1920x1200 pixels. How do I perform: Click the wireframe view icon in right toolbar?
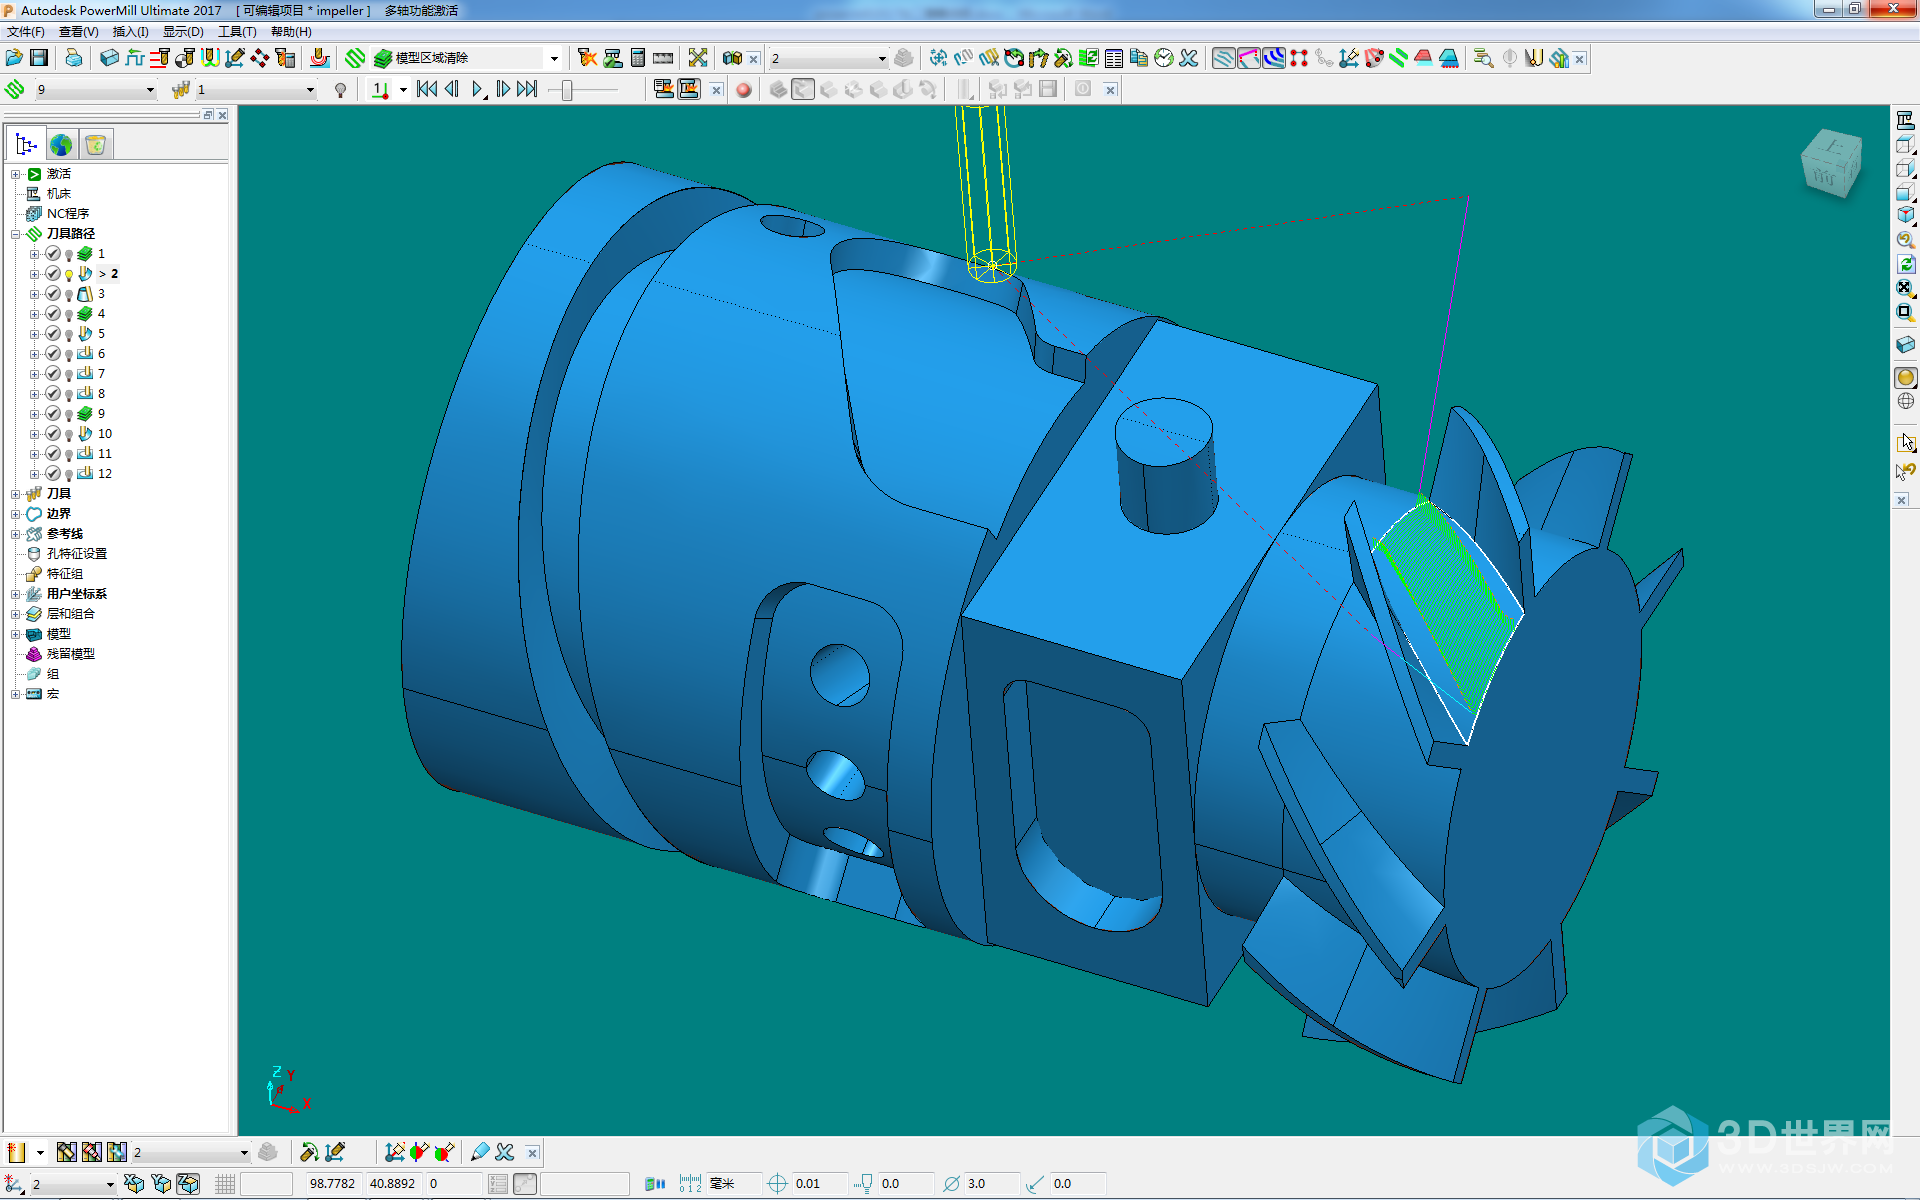tap(1905, 401)
